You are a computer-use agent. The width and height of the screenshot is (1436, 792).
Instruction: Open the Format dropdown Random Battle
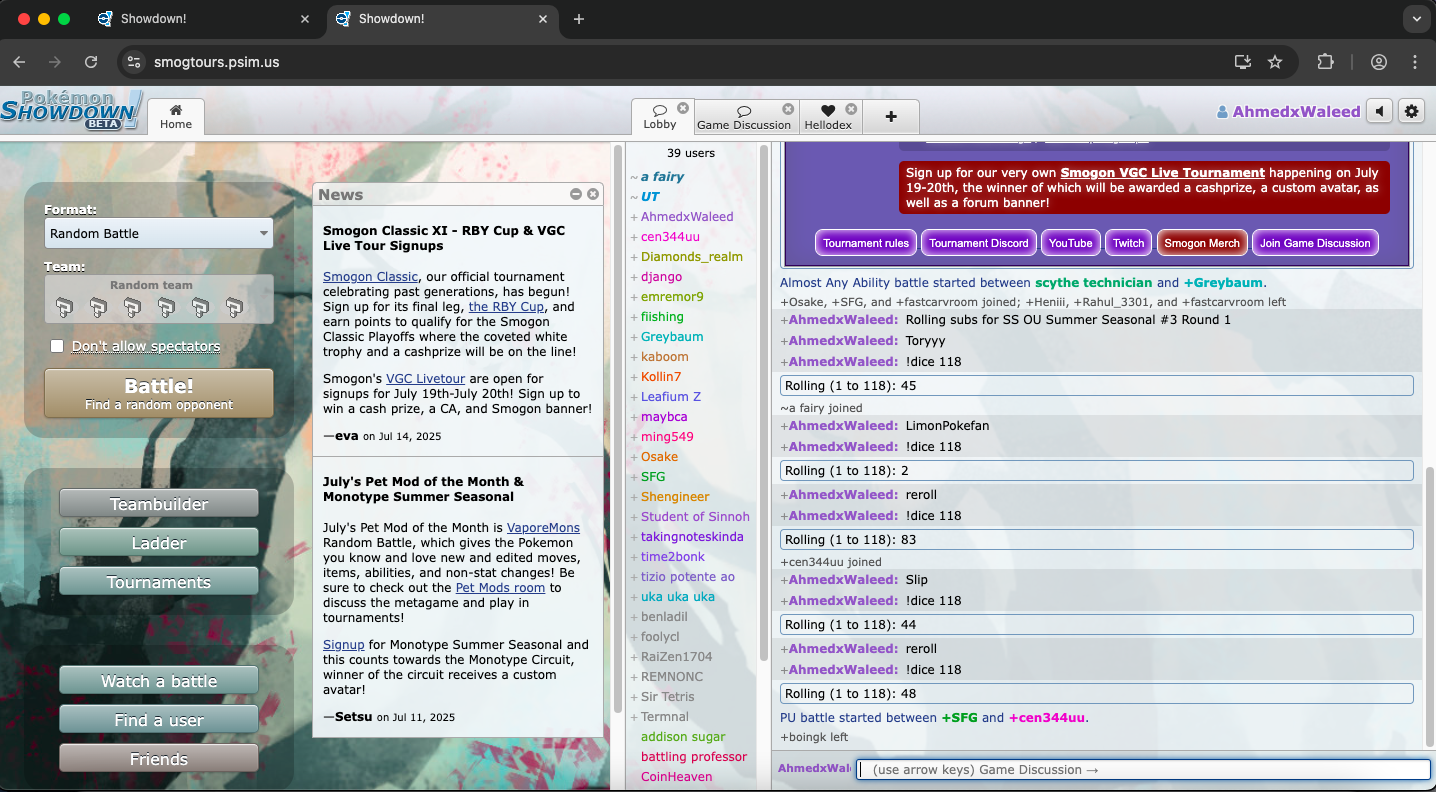pyautogui.click(x=158, y=233)
